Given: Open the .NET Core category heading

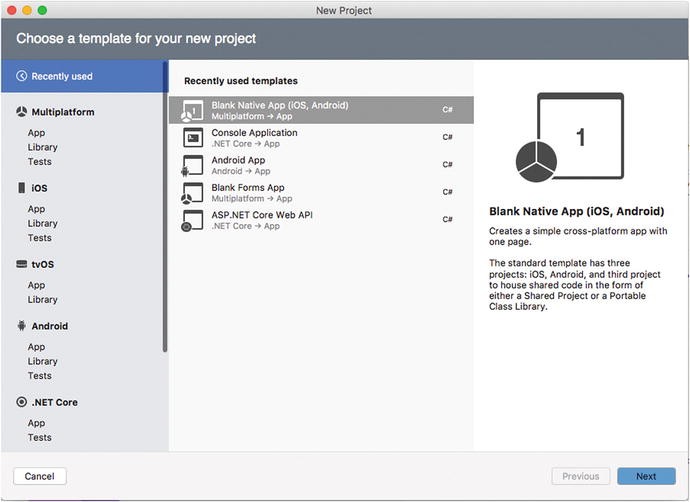Looking at the screenshot, I should pyautogui.click(x=55, y=402).
